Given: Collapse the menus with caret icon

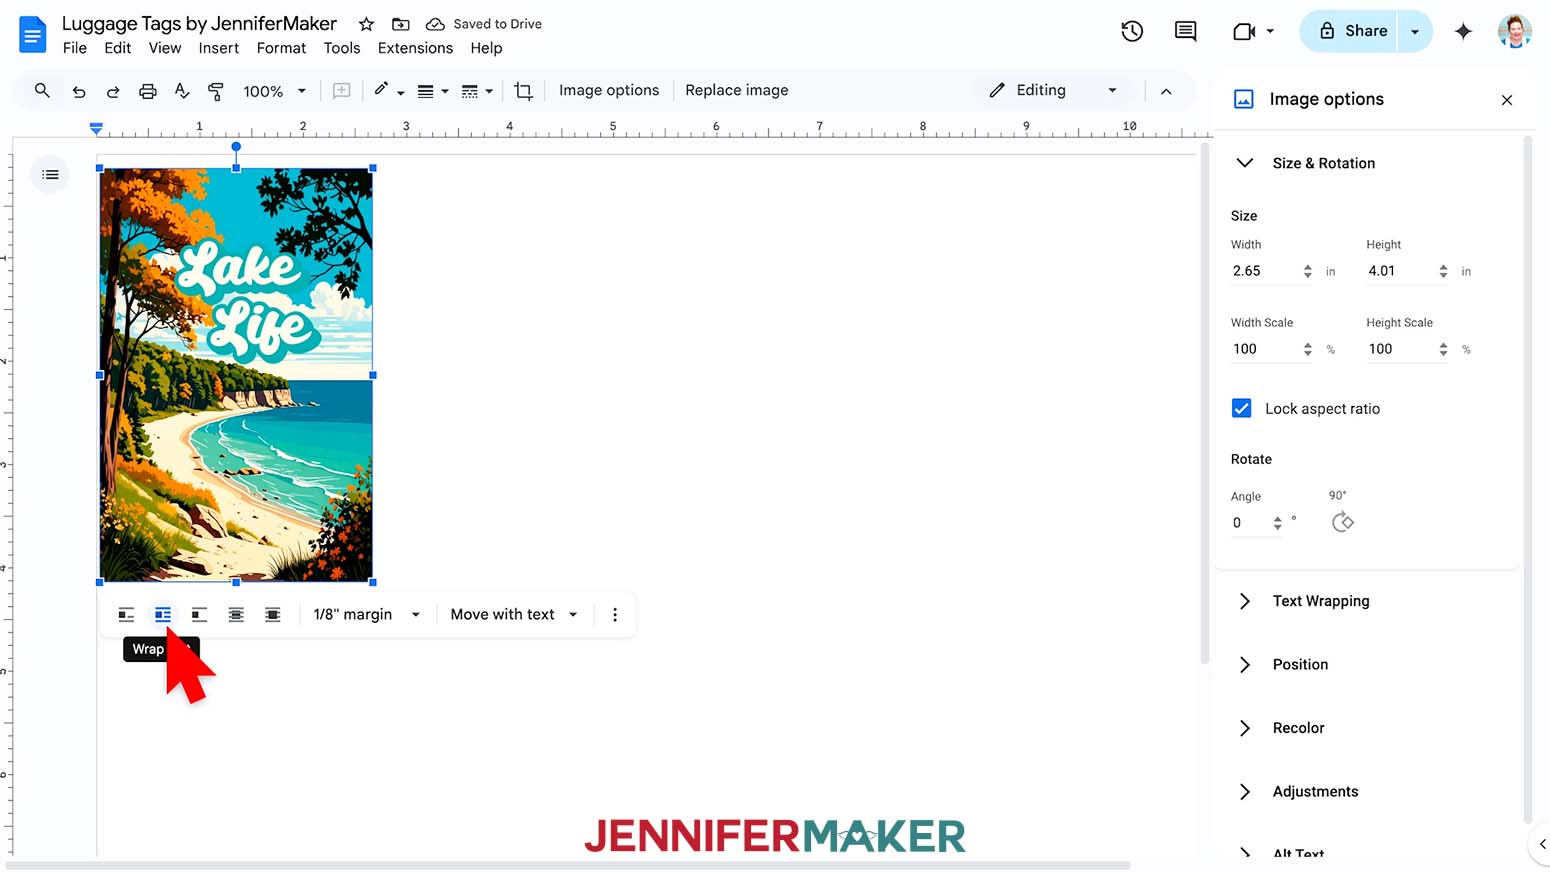Looking at the screenshot, I should pyautogui.click(x=1166, y=91).
